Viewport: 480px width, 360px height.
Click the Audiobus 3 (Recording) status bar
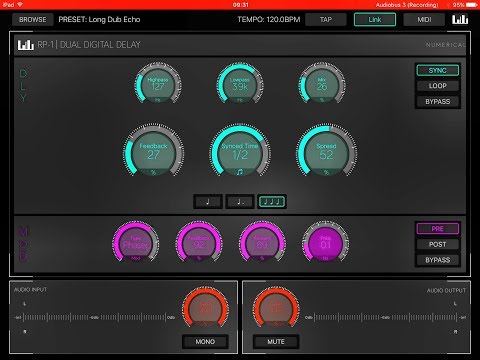(407, 5)
